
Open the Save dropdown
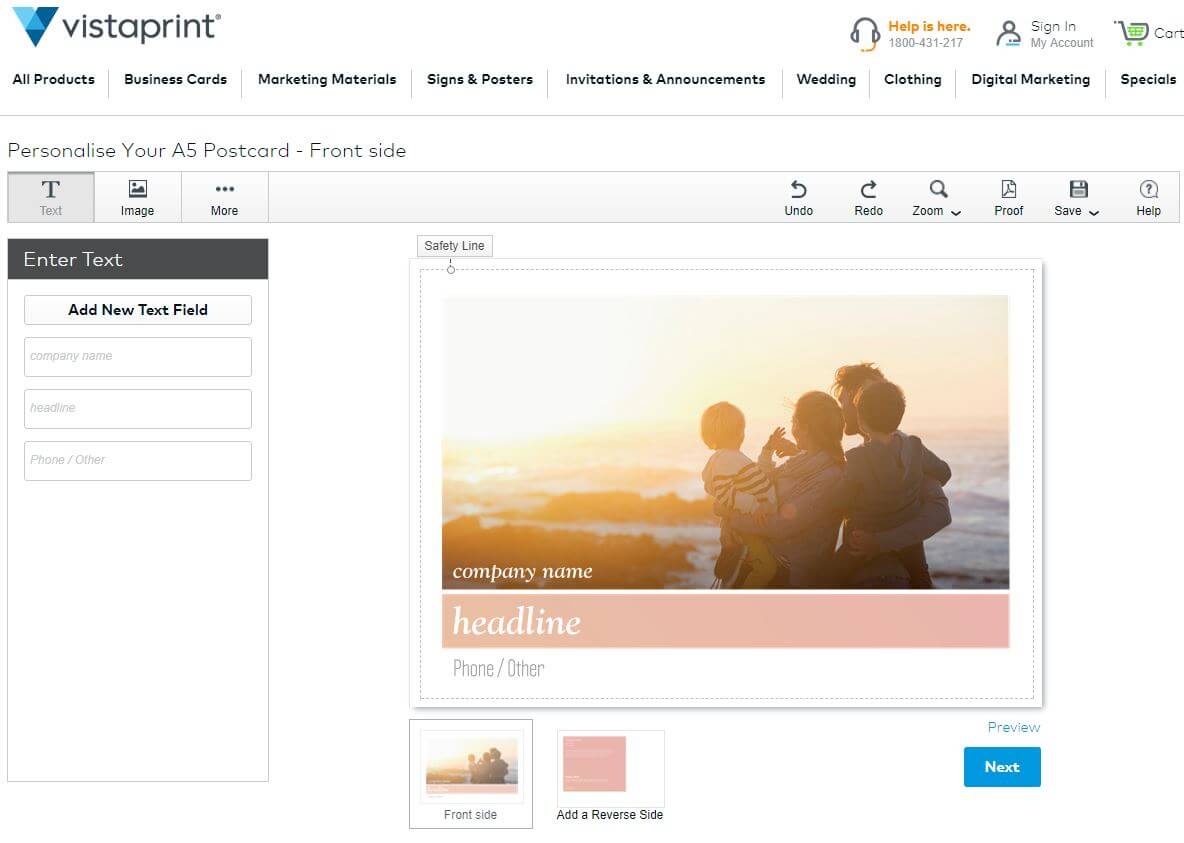point(1077,198)
